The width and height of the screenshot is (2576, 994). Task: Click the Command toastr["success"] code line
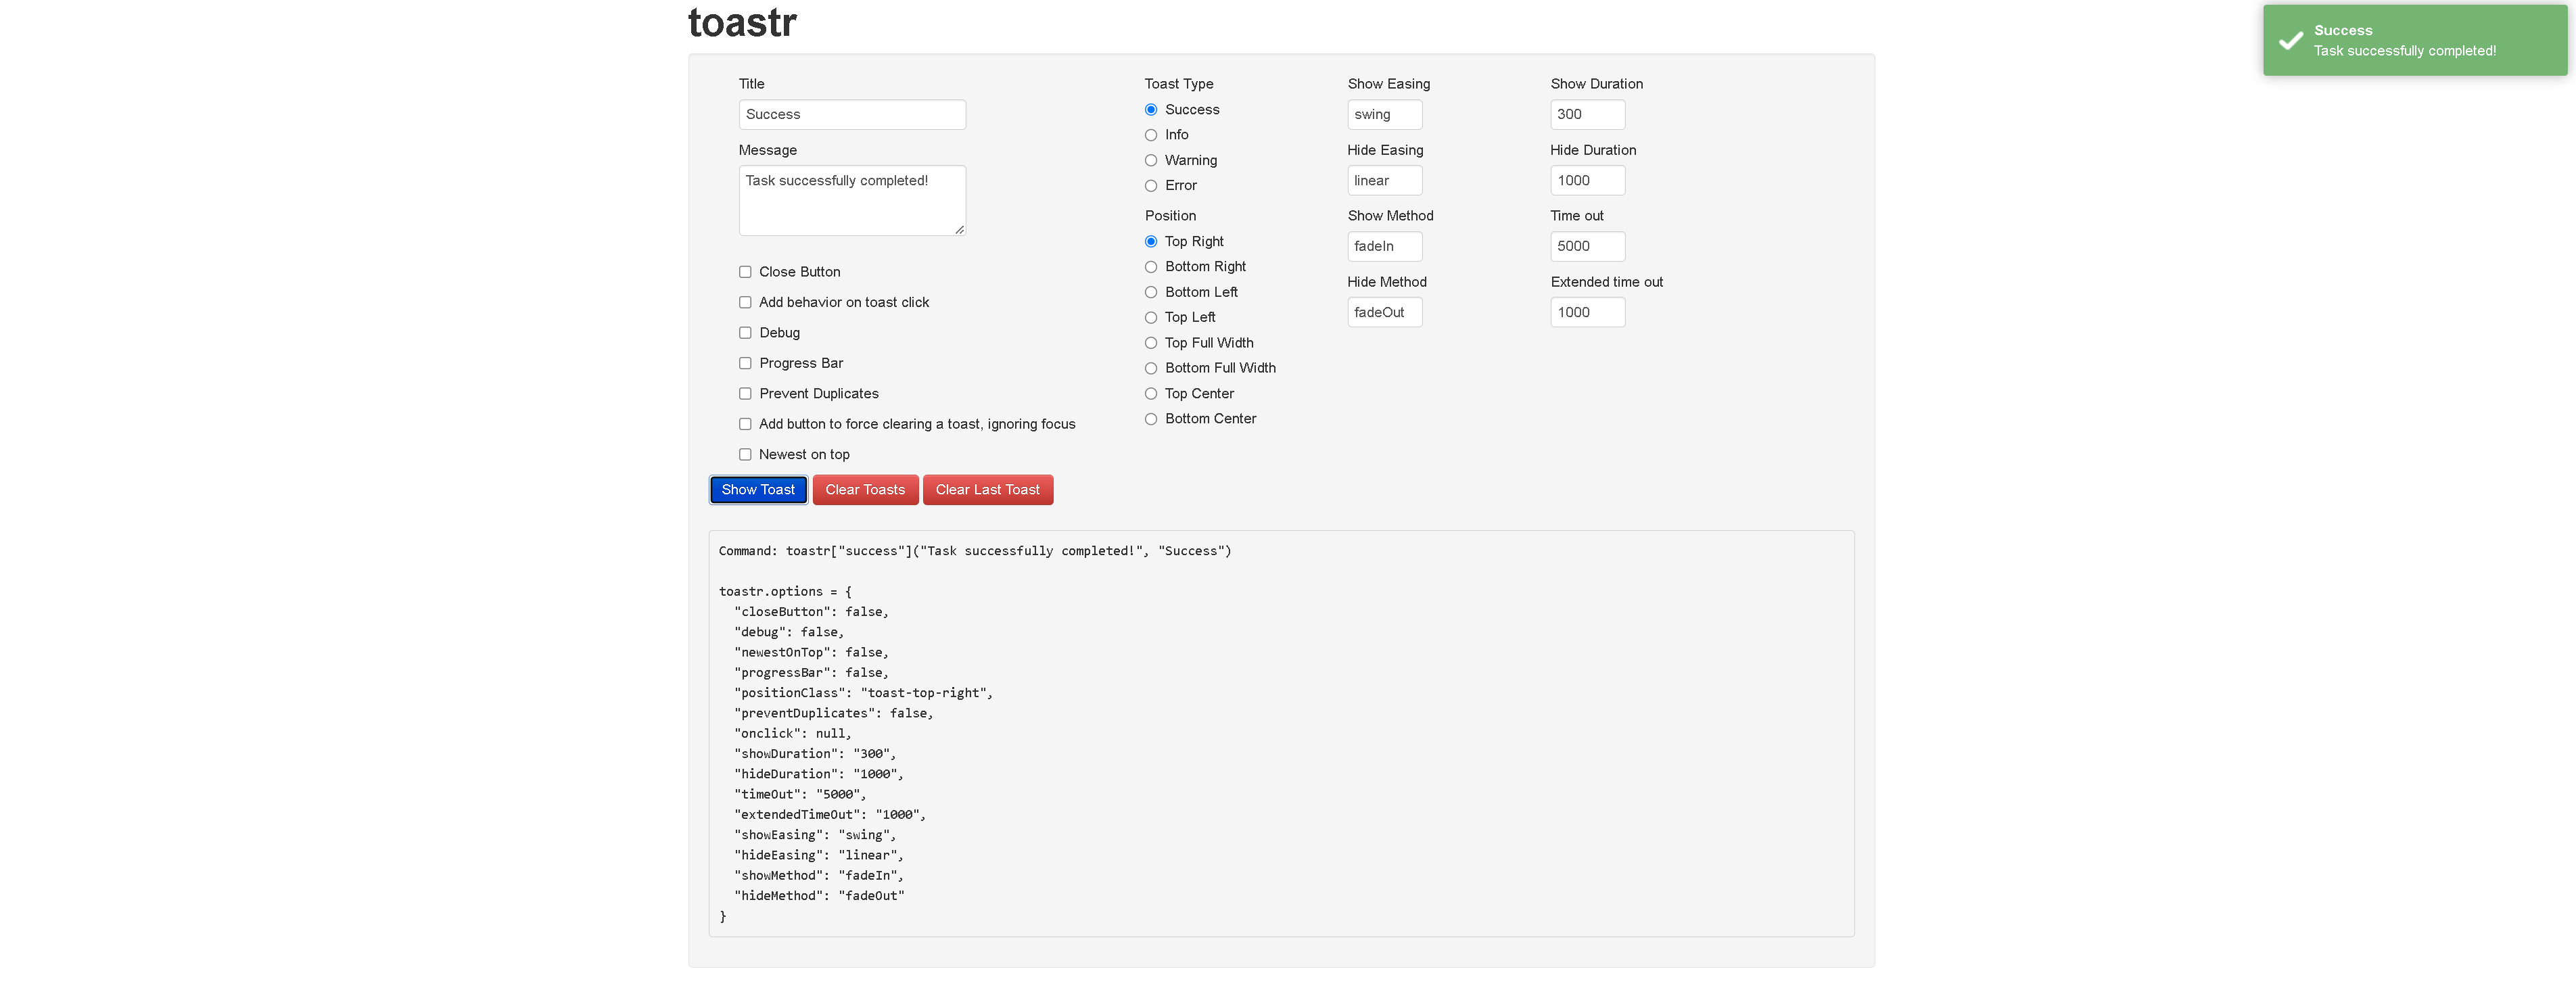tap(975, 551)
